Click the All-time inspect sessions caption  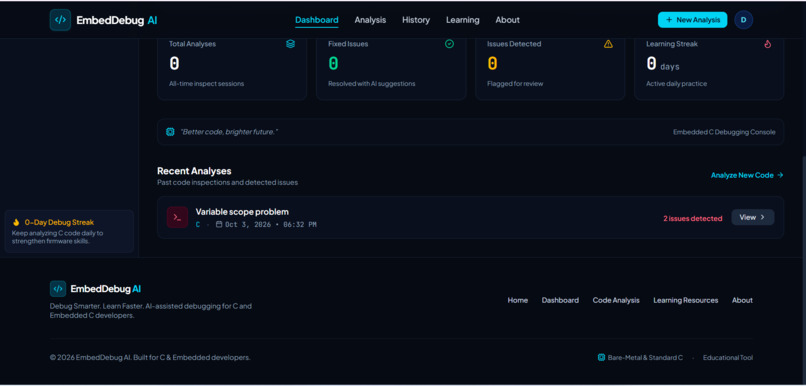pos(207,83)
